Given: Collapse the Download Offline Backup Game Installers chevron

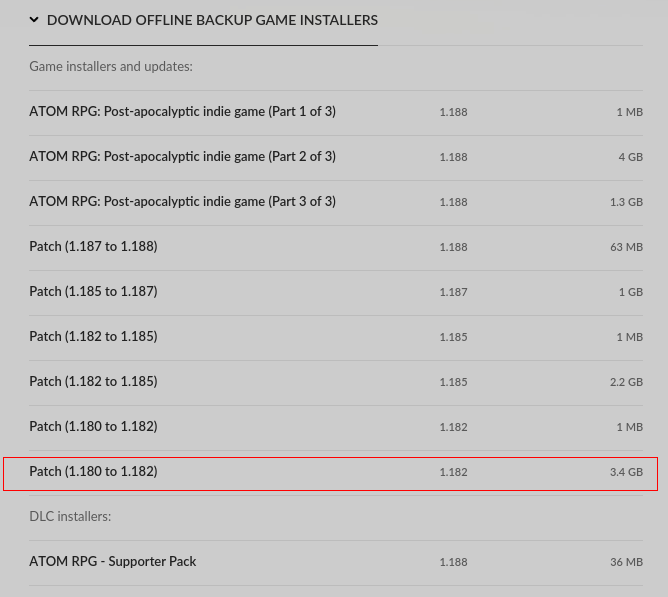Looking at the screenshot, I should pos(34,20).
